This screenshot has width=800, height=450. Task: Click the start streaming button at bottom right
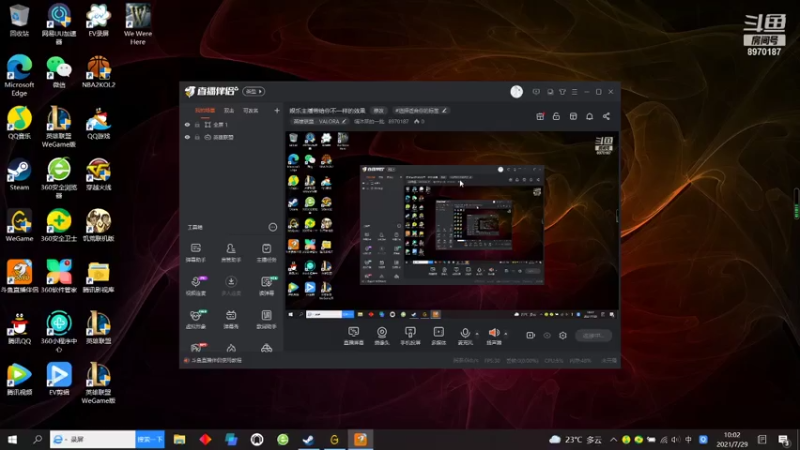coord(593,335)
